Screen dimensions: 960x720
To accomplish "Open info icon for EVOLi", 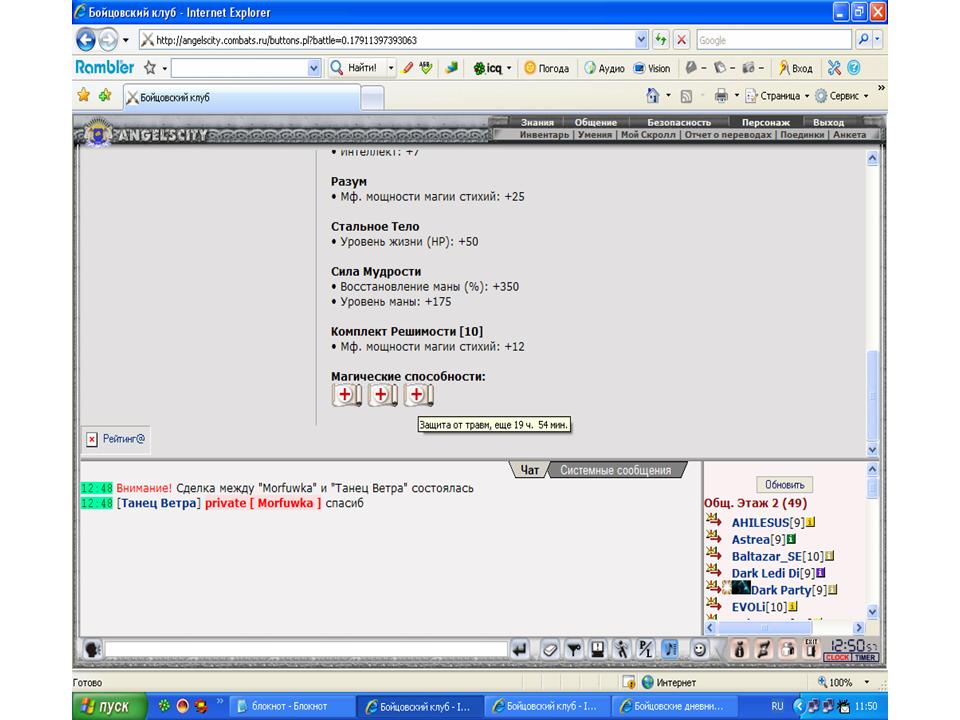I will [792, 607].
